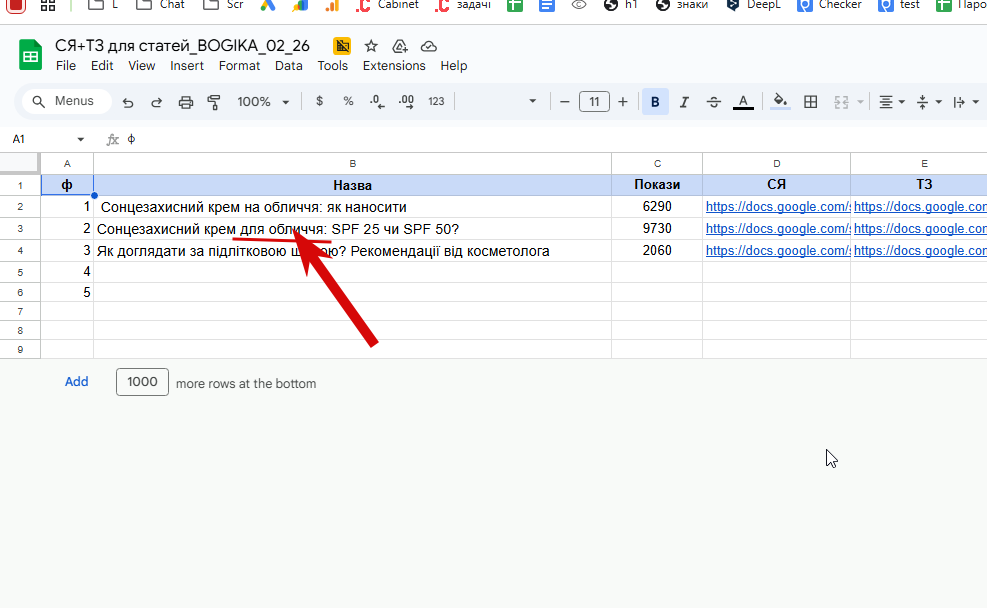The image size is (987, 608).
Task: Click the Move to folder icon
Action: (400, 46)
